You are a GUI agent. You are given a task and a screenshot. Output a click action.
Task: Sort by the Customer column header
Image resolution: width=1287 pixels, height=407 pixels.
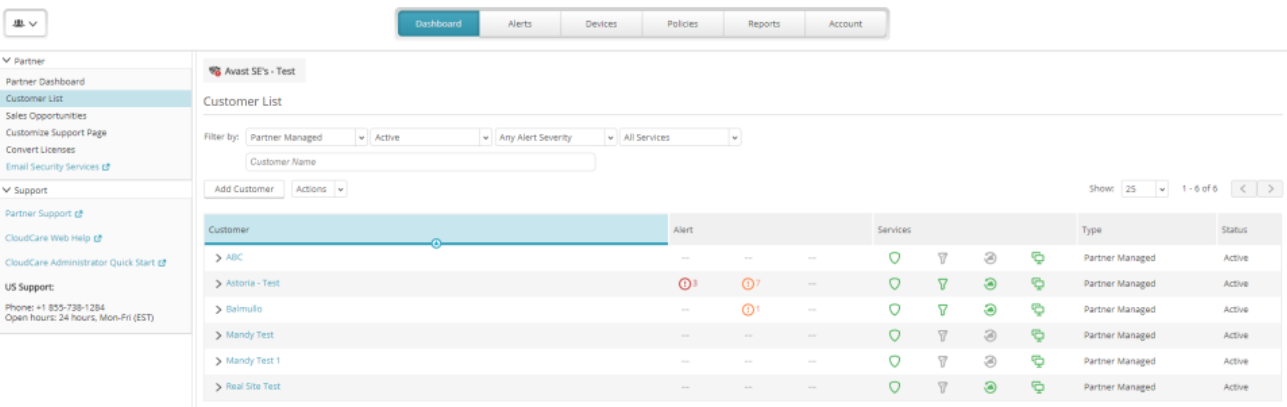[x=435, y=230]
